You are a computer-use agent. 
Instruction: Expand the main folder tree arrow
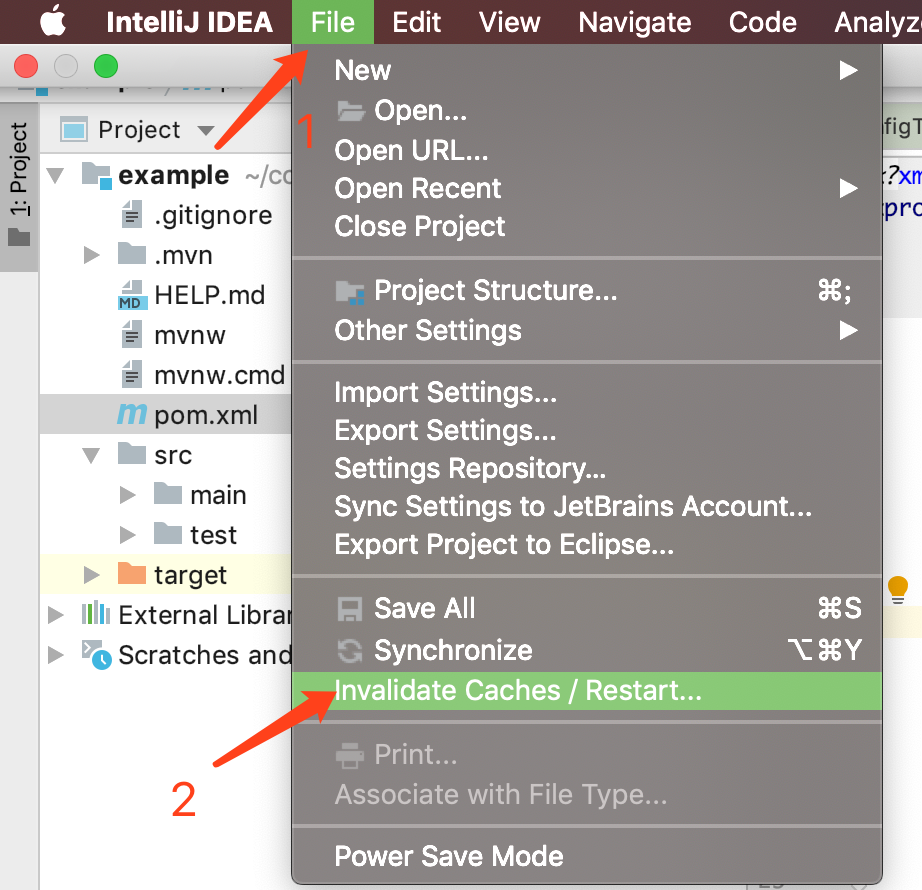[127, 495]
